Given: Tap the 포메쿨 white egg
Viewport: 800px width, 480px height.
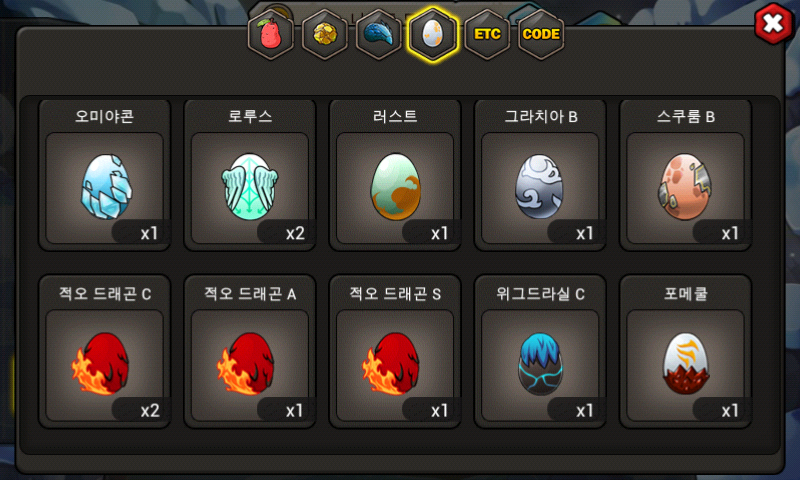Looking at the screenshot, I should pyautogui.click(x=685, y=352).
